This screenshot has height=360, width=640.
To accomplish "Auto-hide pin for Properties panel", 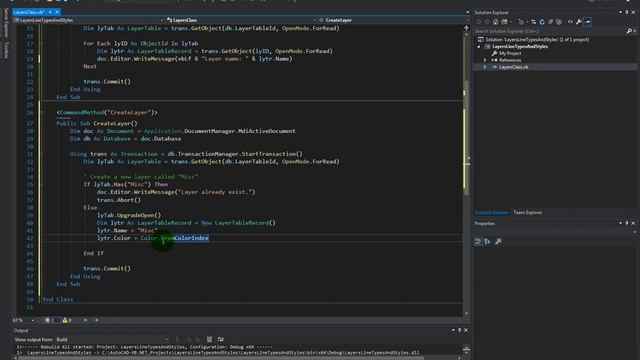I will pos(627,223).
